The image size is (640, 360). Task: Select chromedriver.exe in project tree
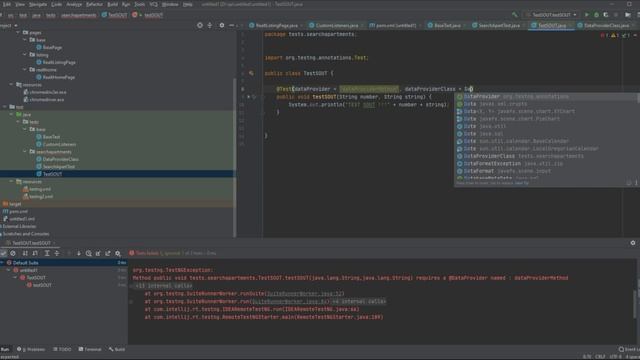47,99
